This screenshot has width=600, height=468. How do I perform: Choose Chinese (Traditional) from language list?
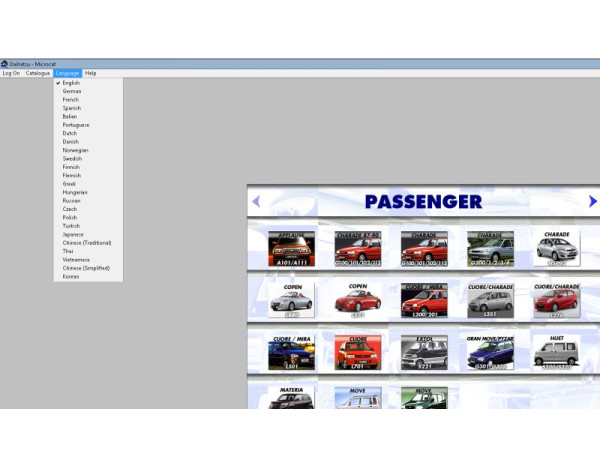(x=86, y=243)
